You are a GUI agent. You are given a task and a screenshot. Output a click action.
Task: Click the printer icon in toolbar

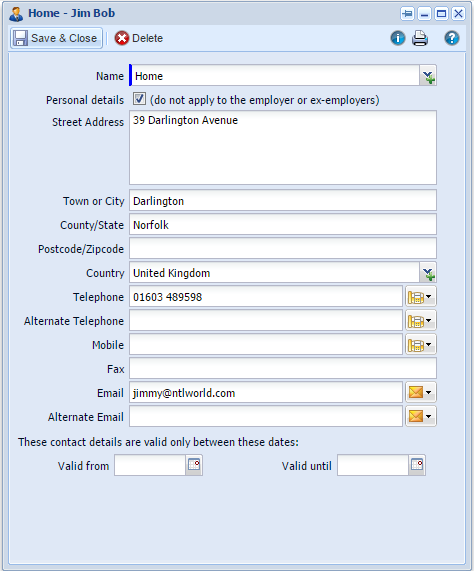(420, 38)
